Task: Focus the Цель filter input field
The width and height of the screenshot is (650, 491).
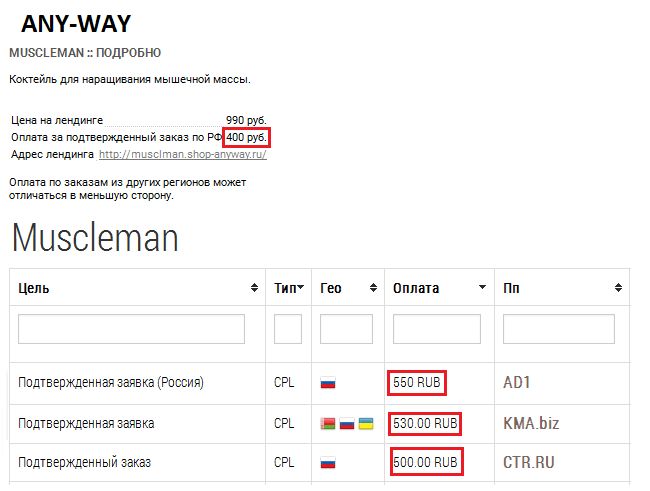Action: click(x=131, y=329)
